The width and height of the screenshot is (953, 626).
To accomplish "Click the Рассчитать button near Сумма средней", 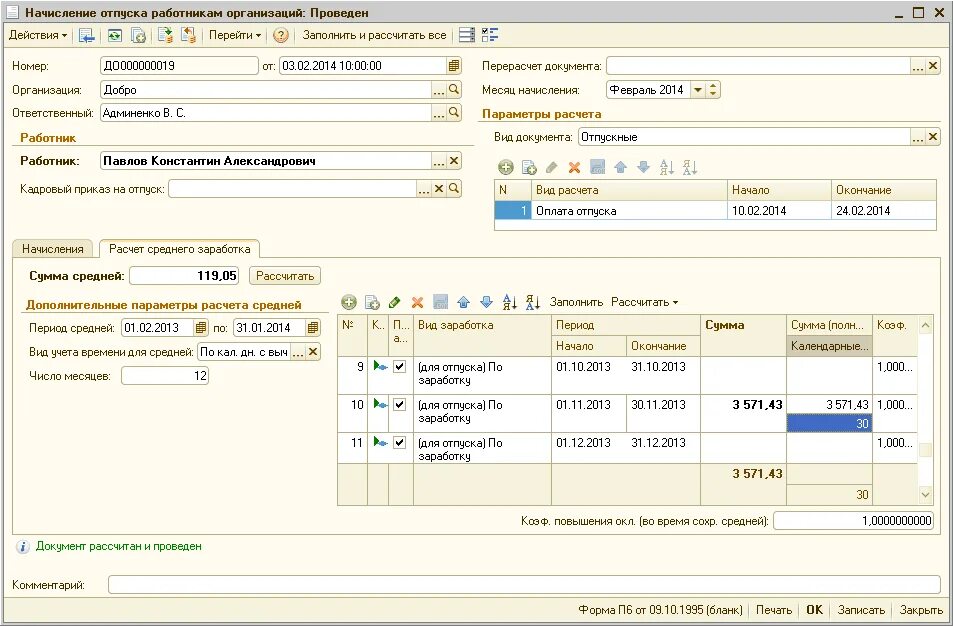I will 285,276.
